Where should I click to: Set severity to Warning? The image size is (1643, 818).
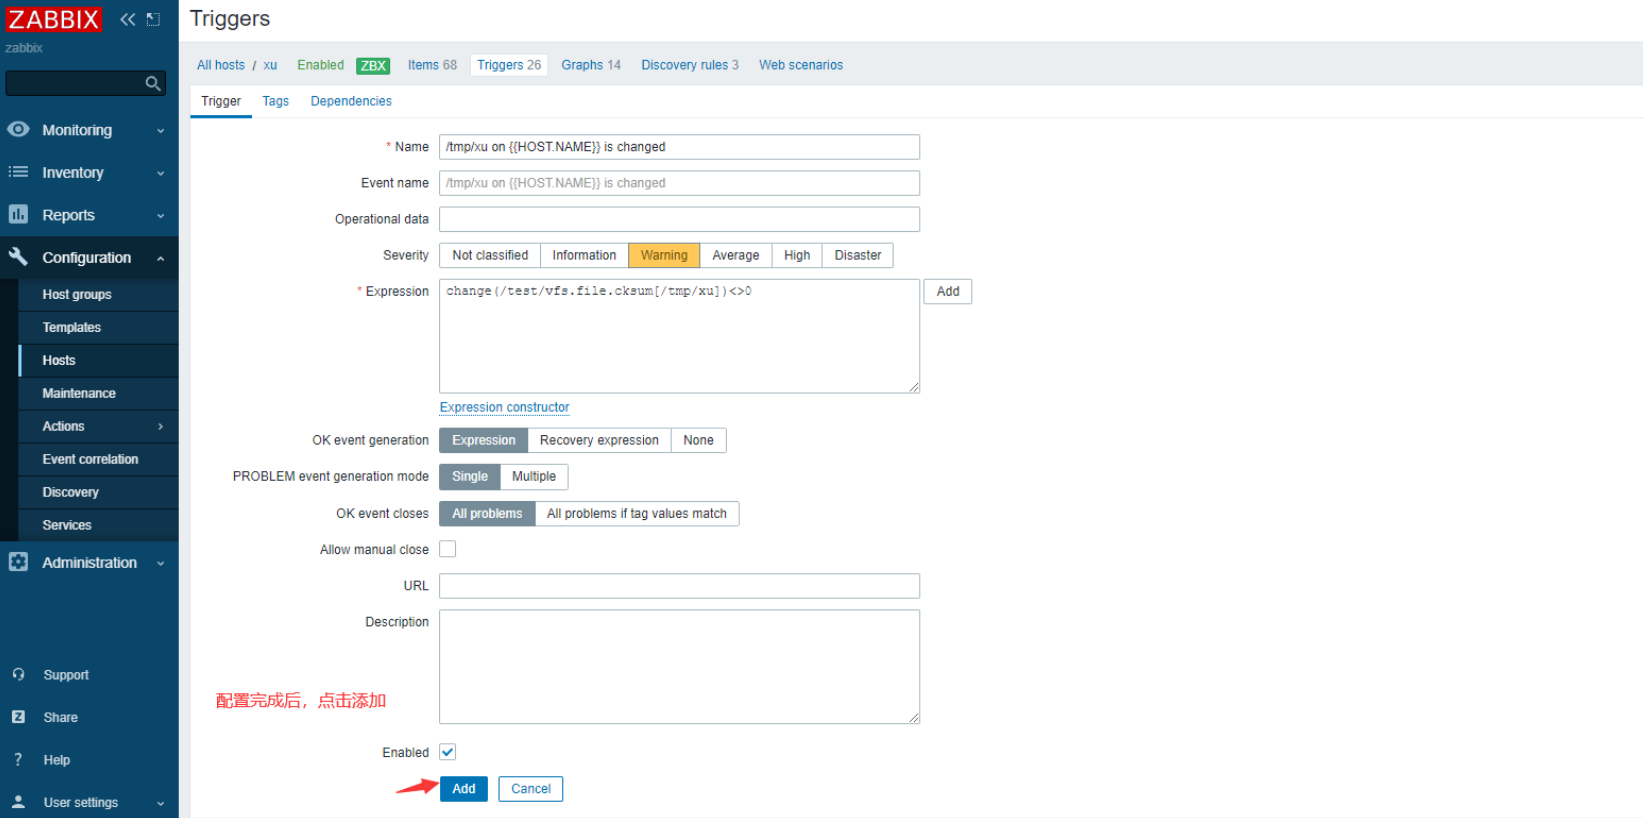coord(664,255)
